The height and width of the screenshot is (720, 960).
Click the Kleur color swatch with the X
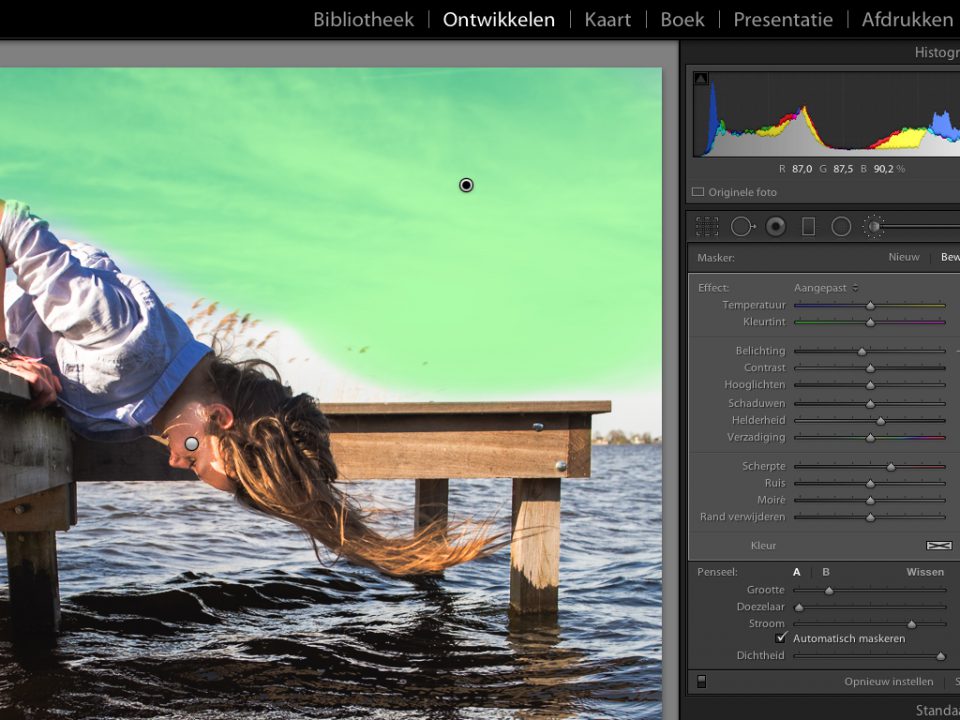(x=938, y=545)
